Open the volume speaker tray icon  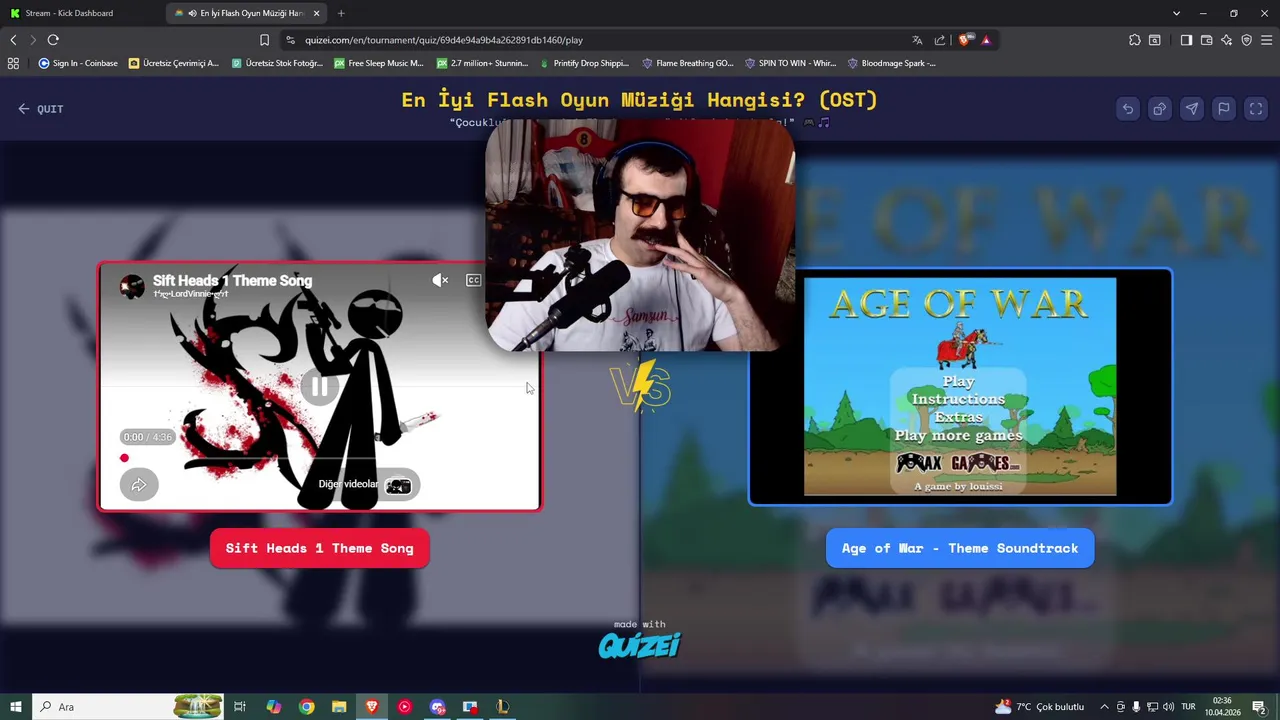point(1168,707)
